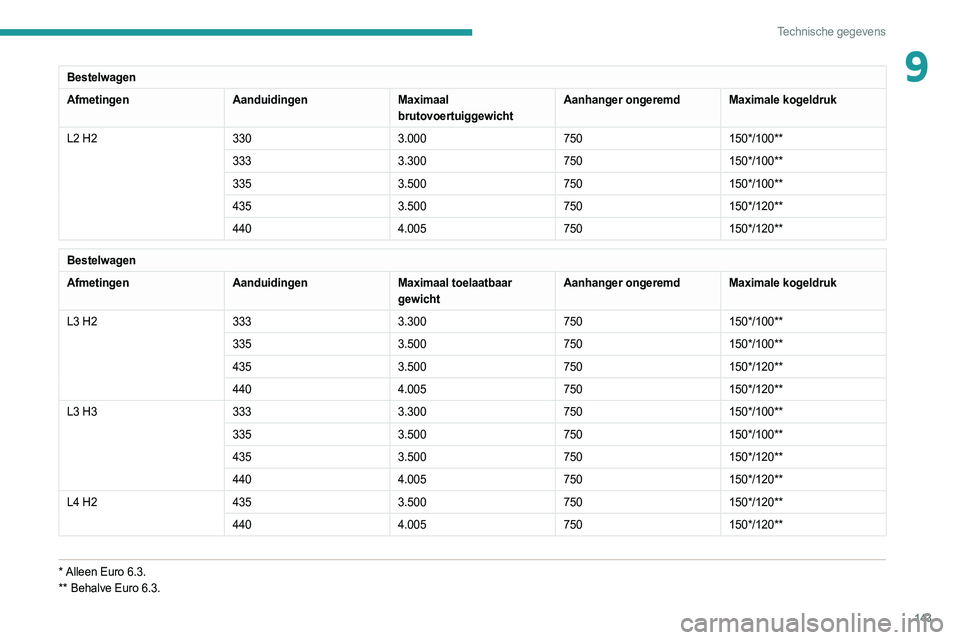This screenshot has width=960, height=640.
Task: Click '150*/120**' in L4 H2's 435 row
Action: 756,502
